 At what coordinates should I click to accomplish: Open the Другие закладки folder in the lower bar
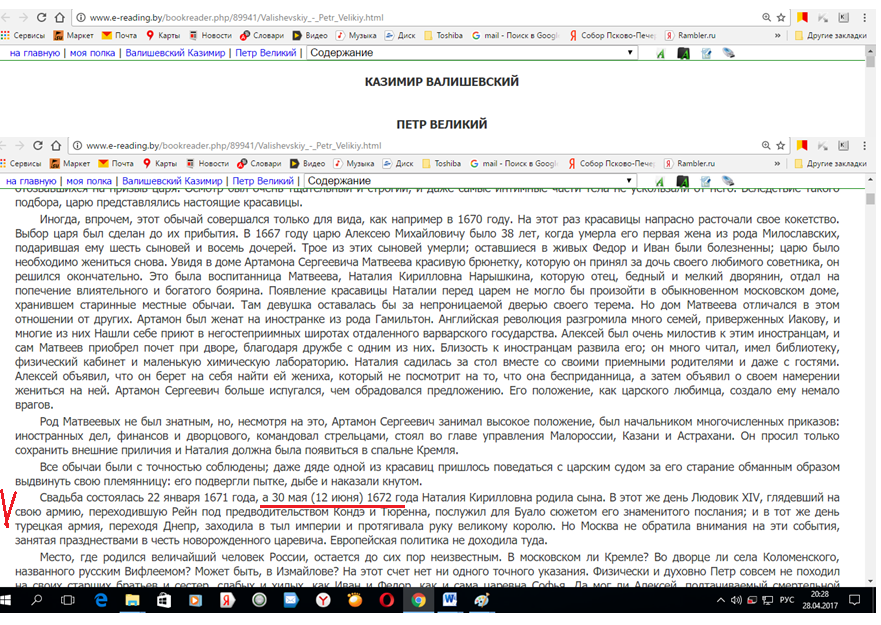tap(830, 164)
